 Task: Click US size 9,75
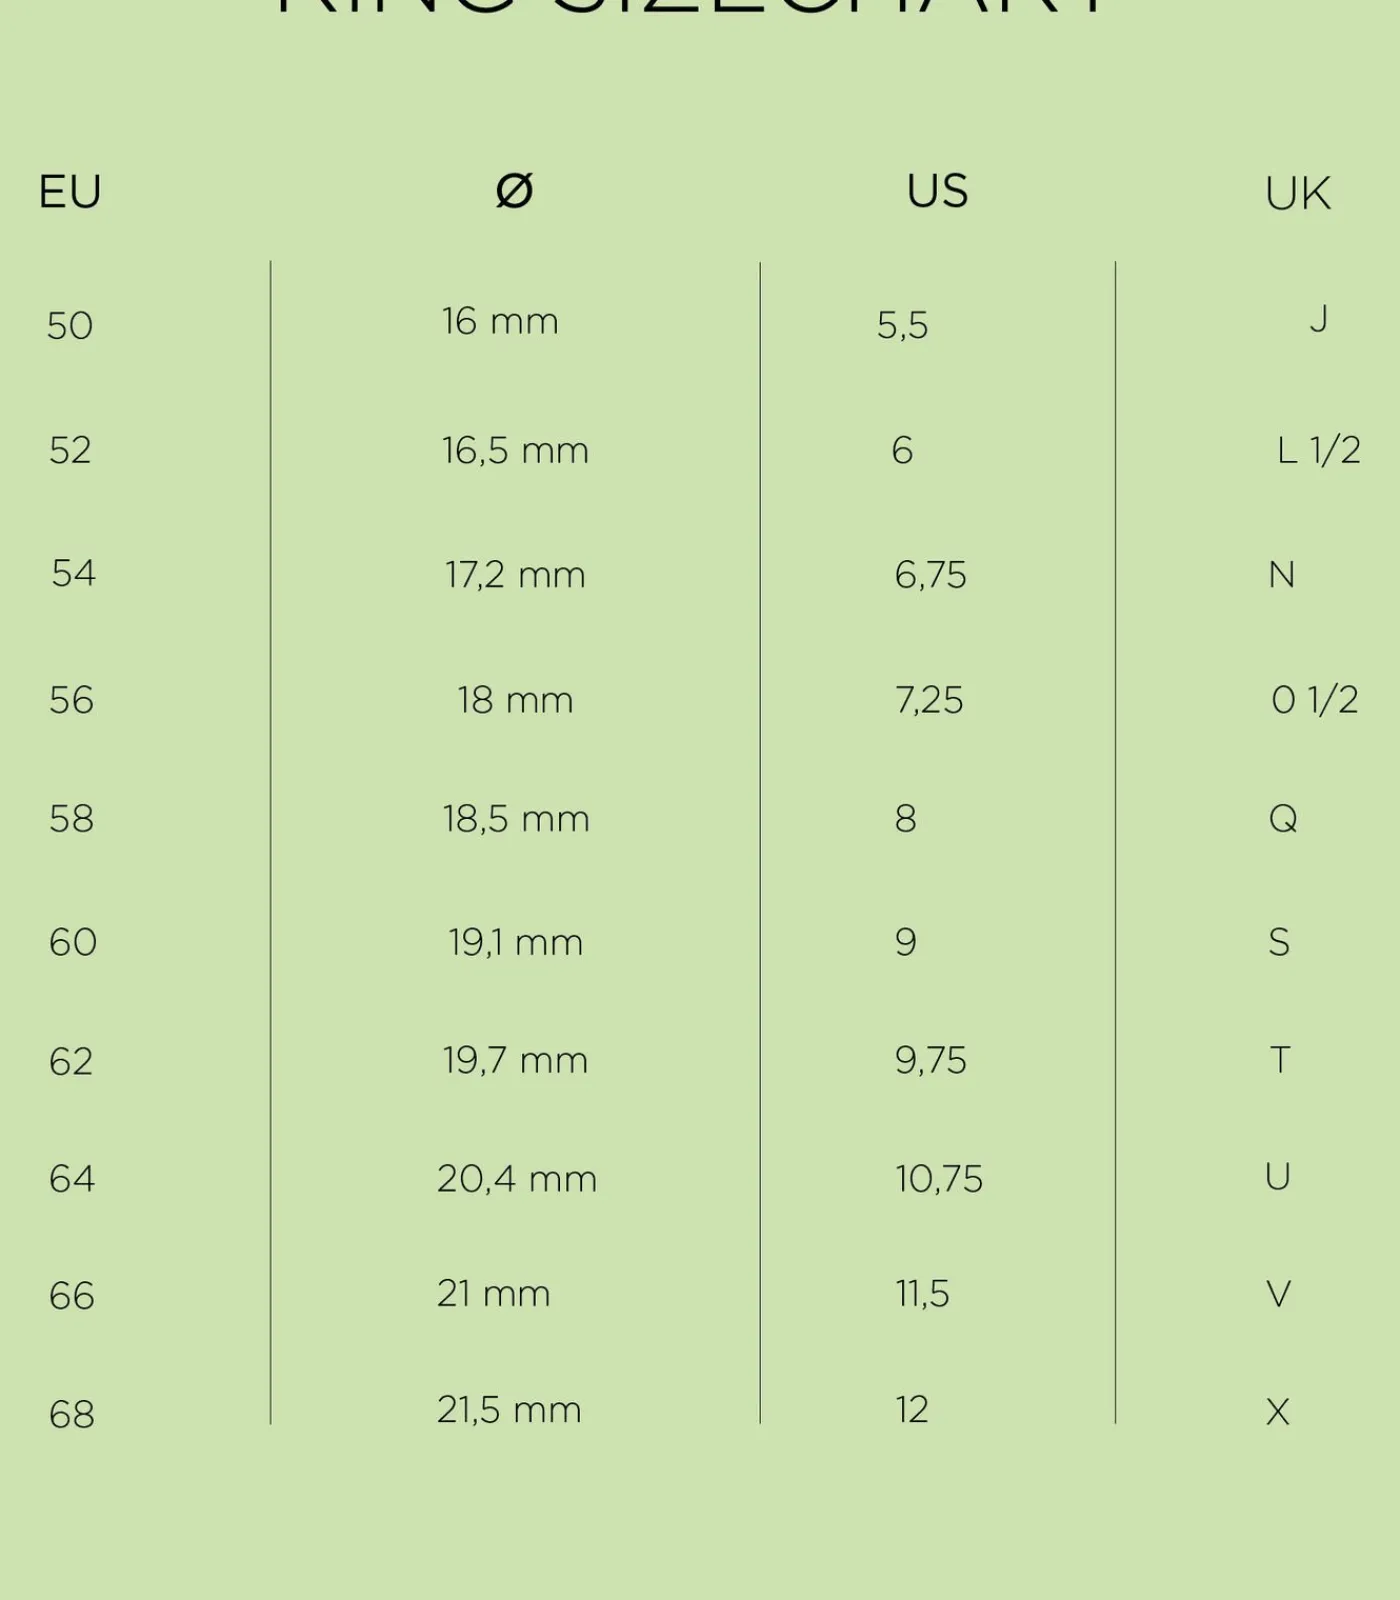[930, 1060]
